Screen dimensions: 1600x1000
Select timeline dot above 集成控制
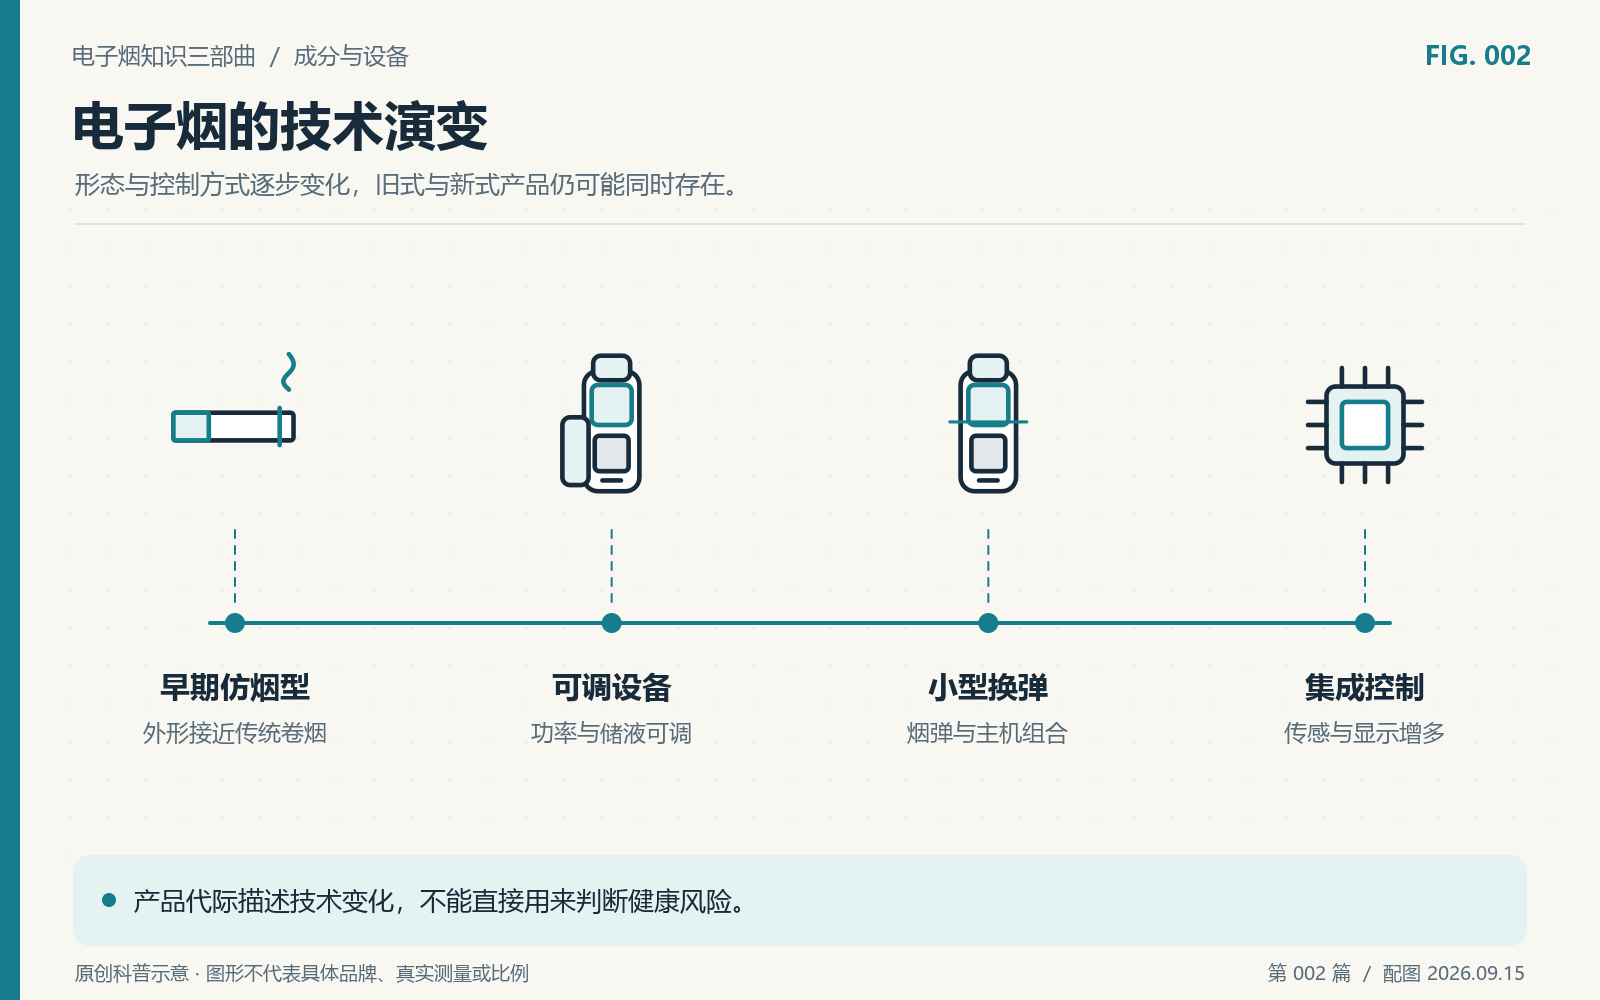(1365, 623)
